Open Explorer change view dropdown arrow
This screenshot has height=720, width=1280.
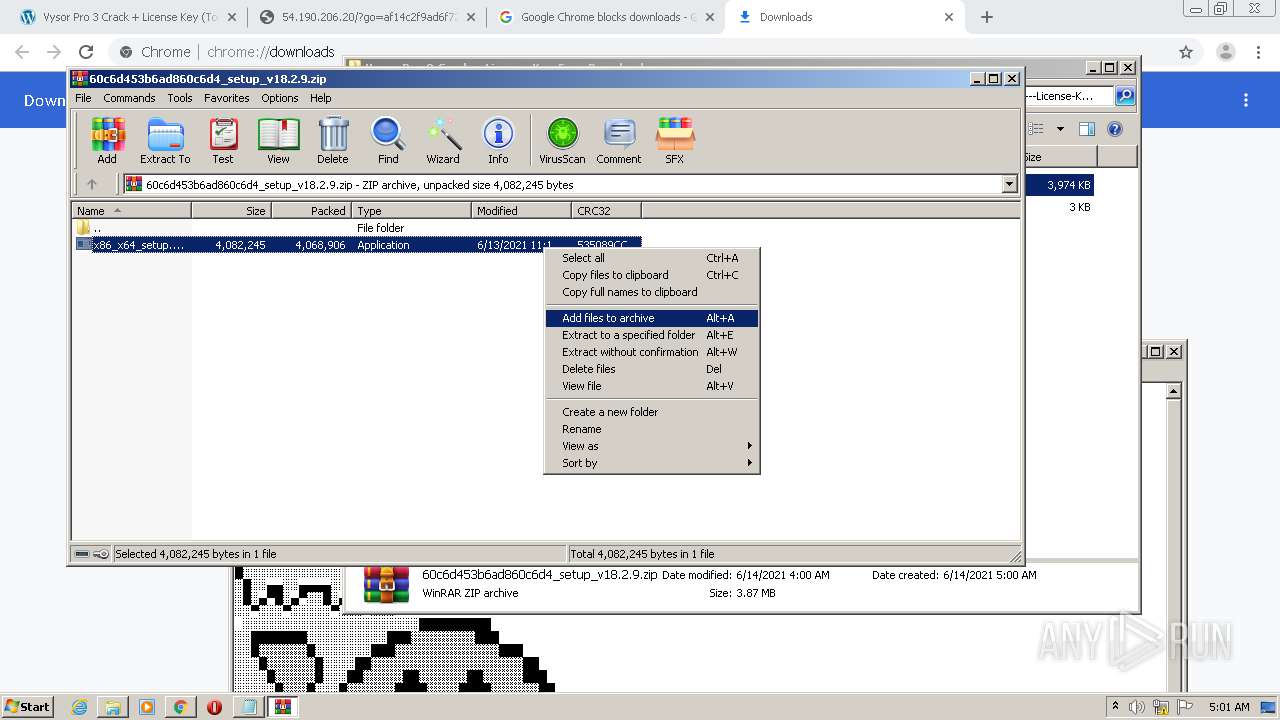1061,129
